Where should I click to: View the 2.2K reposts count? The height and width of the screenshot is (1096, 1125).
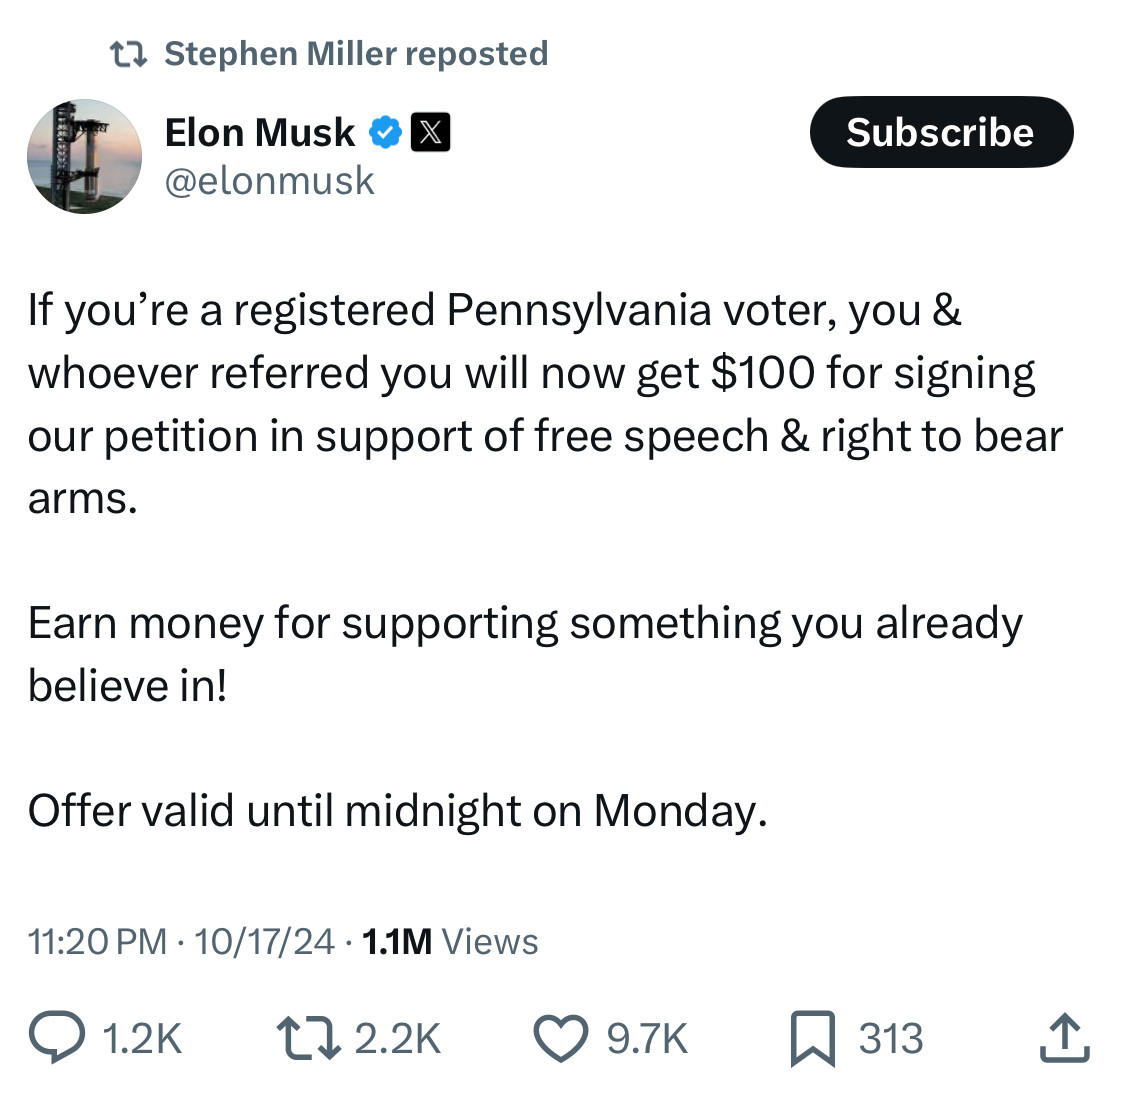point(398,1039)
